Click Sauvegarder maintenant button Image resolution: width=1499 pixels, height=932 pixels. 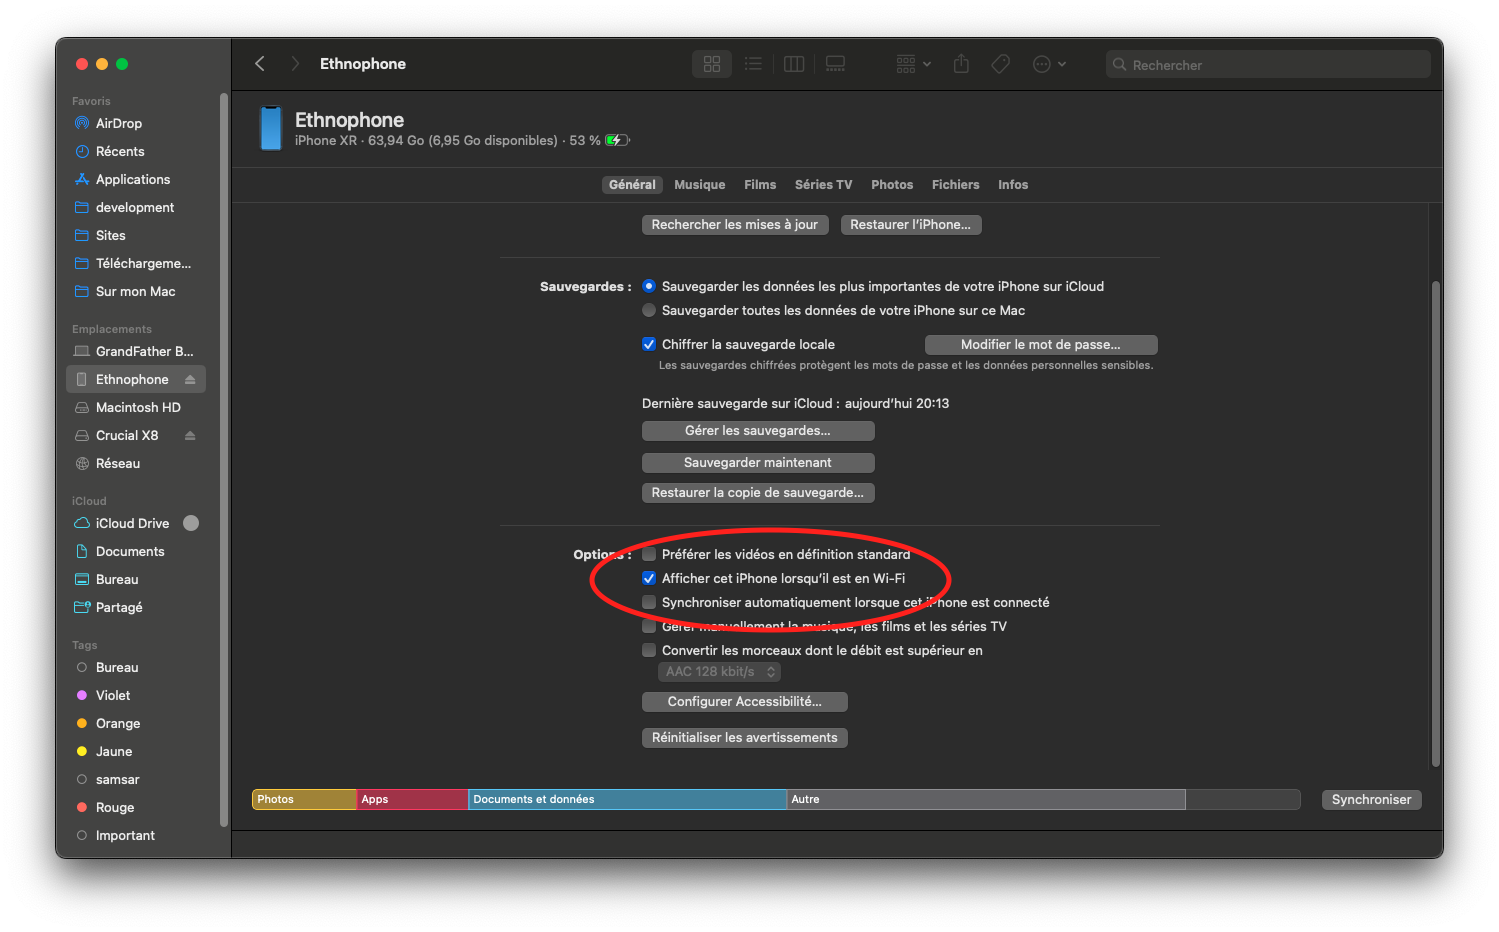click(758, 463)
